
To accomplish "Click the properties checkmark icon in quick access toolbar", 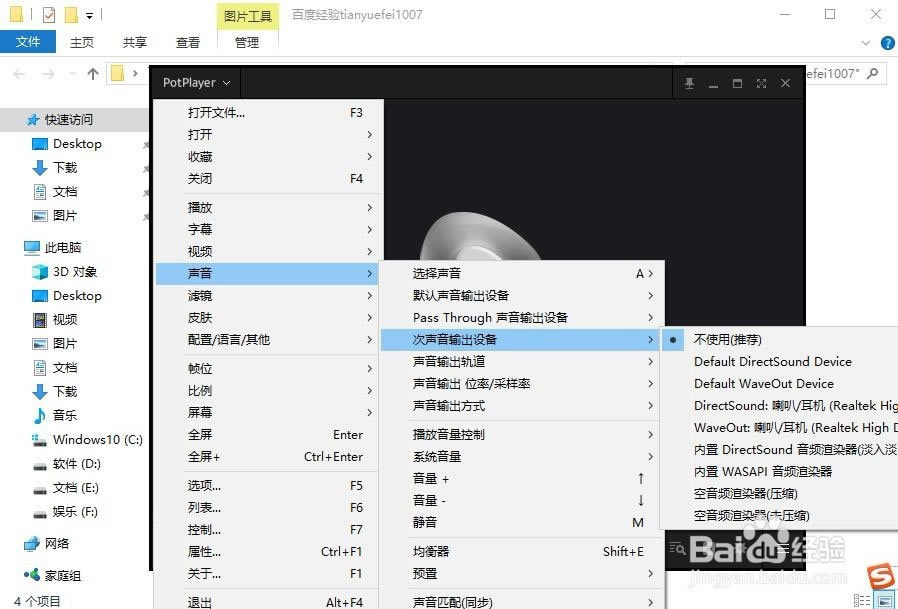I will 49,15.
